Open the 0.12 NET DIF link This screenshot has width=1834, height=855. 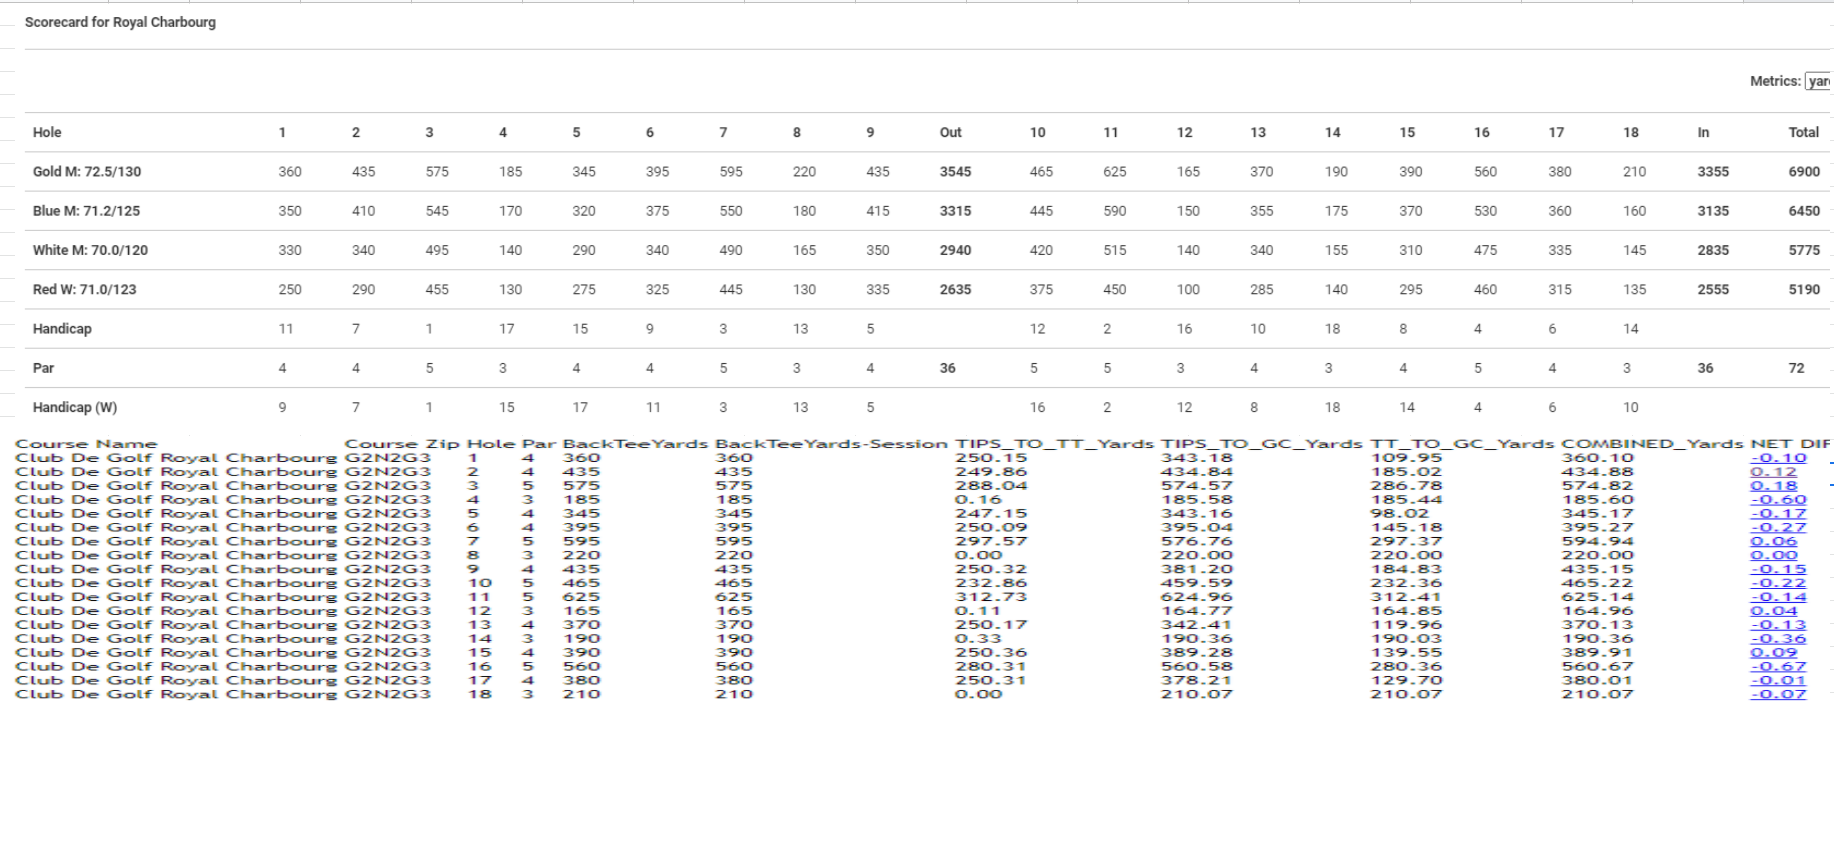(x=1773, y=472)
